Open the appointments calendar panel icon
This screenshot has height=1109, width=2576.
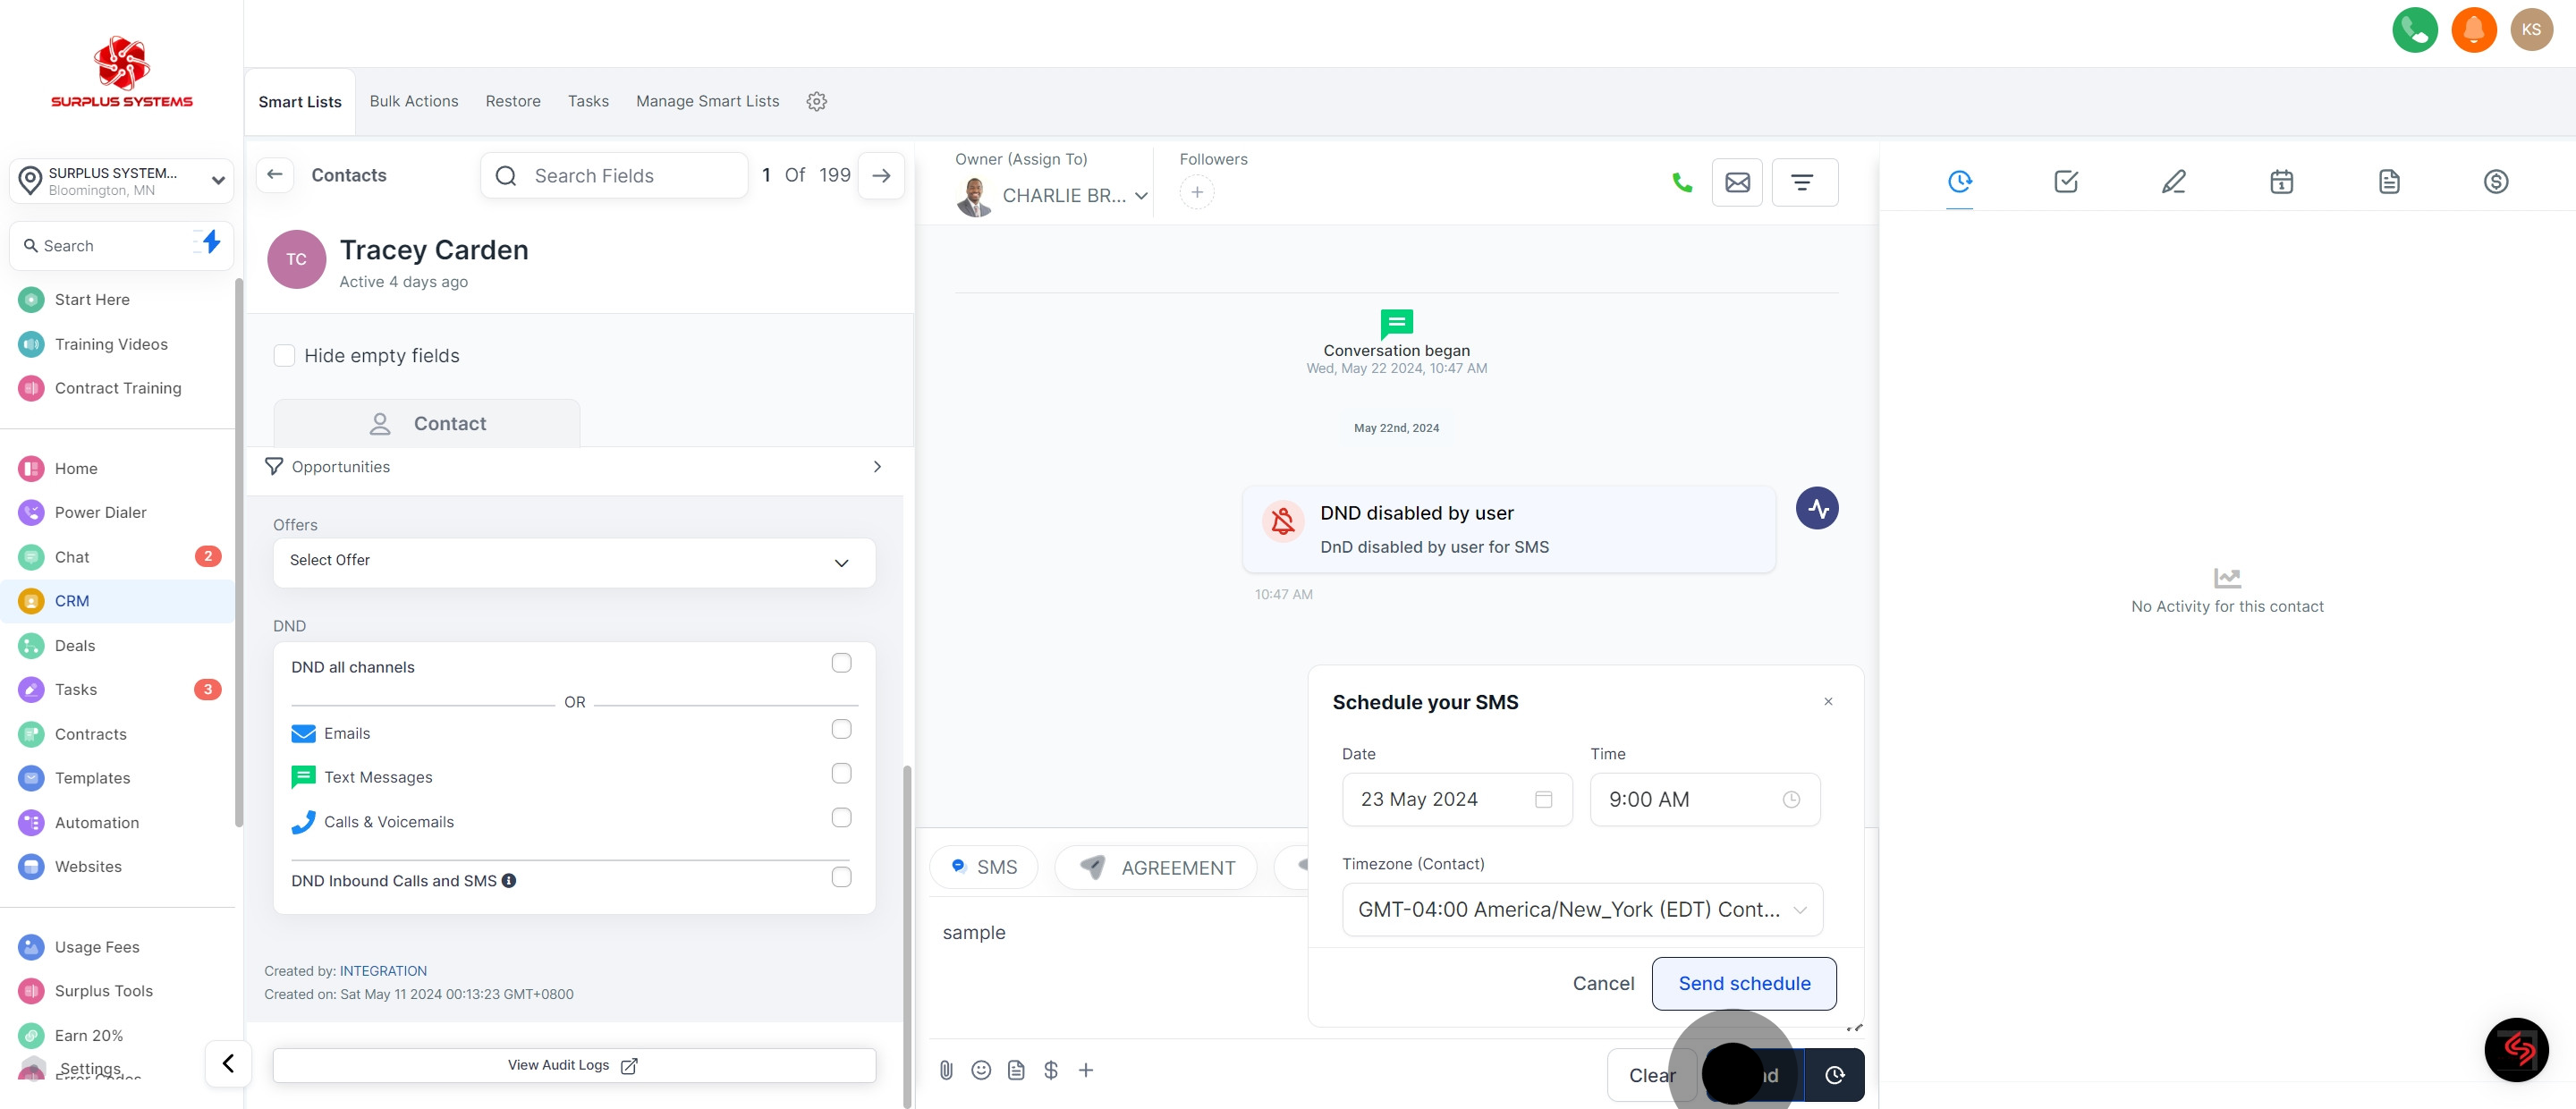tap(2281, 182)
